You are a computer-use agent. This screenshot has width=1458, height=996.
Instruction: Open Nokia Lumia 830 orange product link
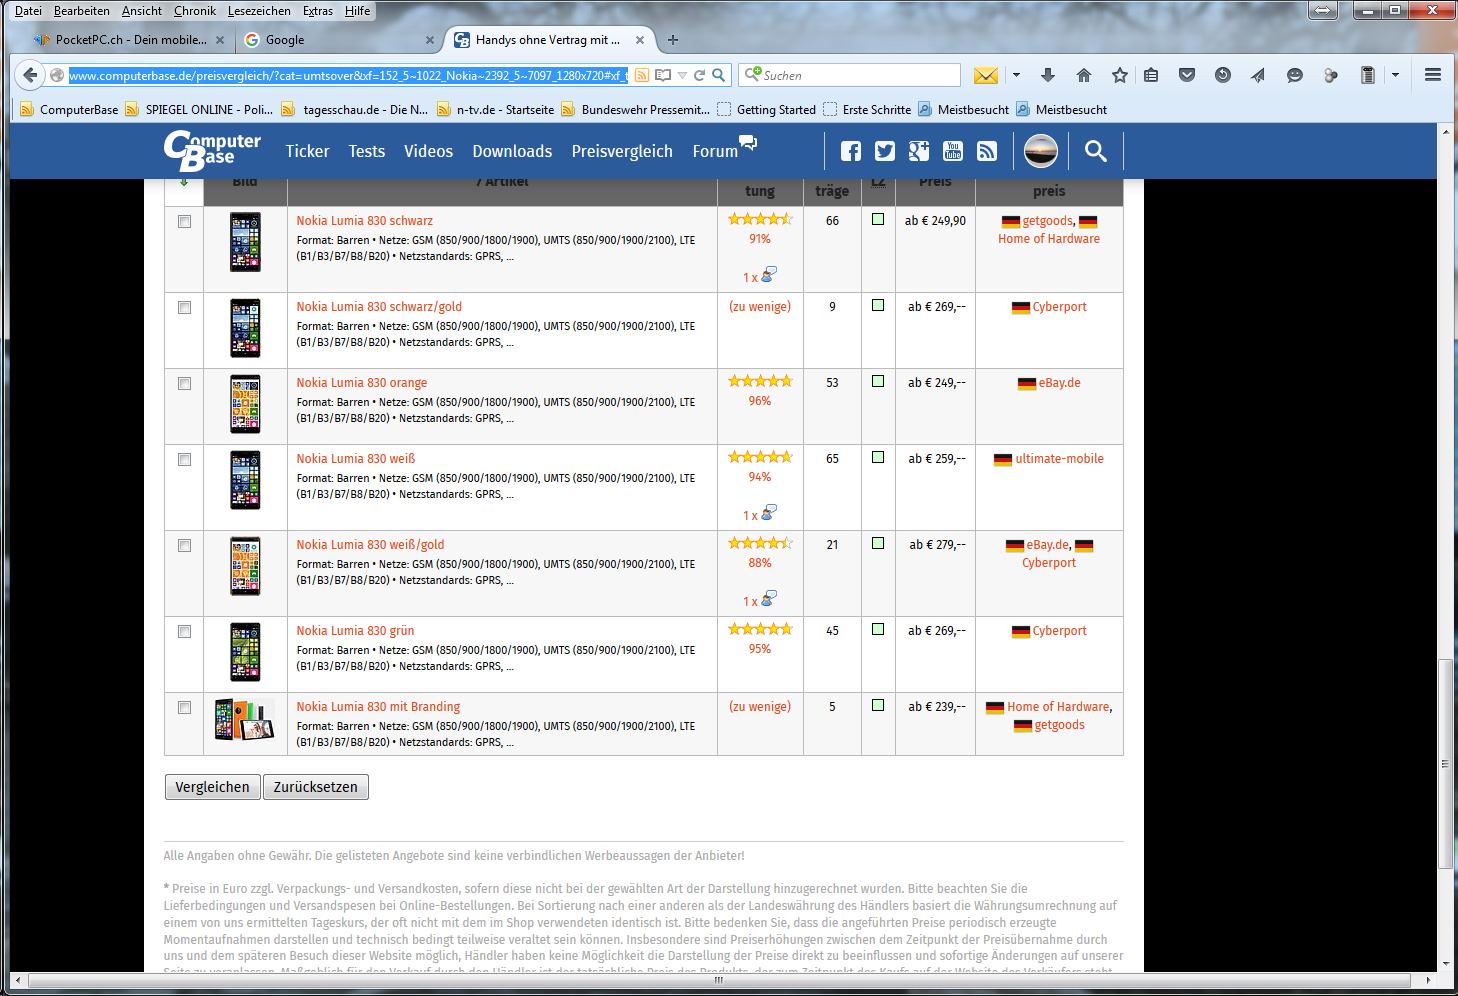point(361,383)
